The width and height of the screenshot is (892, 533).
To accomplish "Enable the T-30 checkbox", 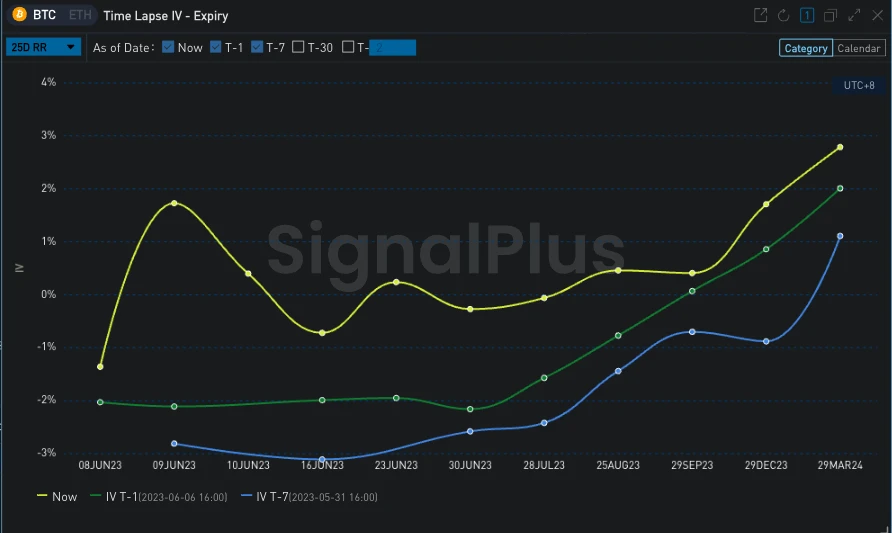I will (x=298, y=47).
